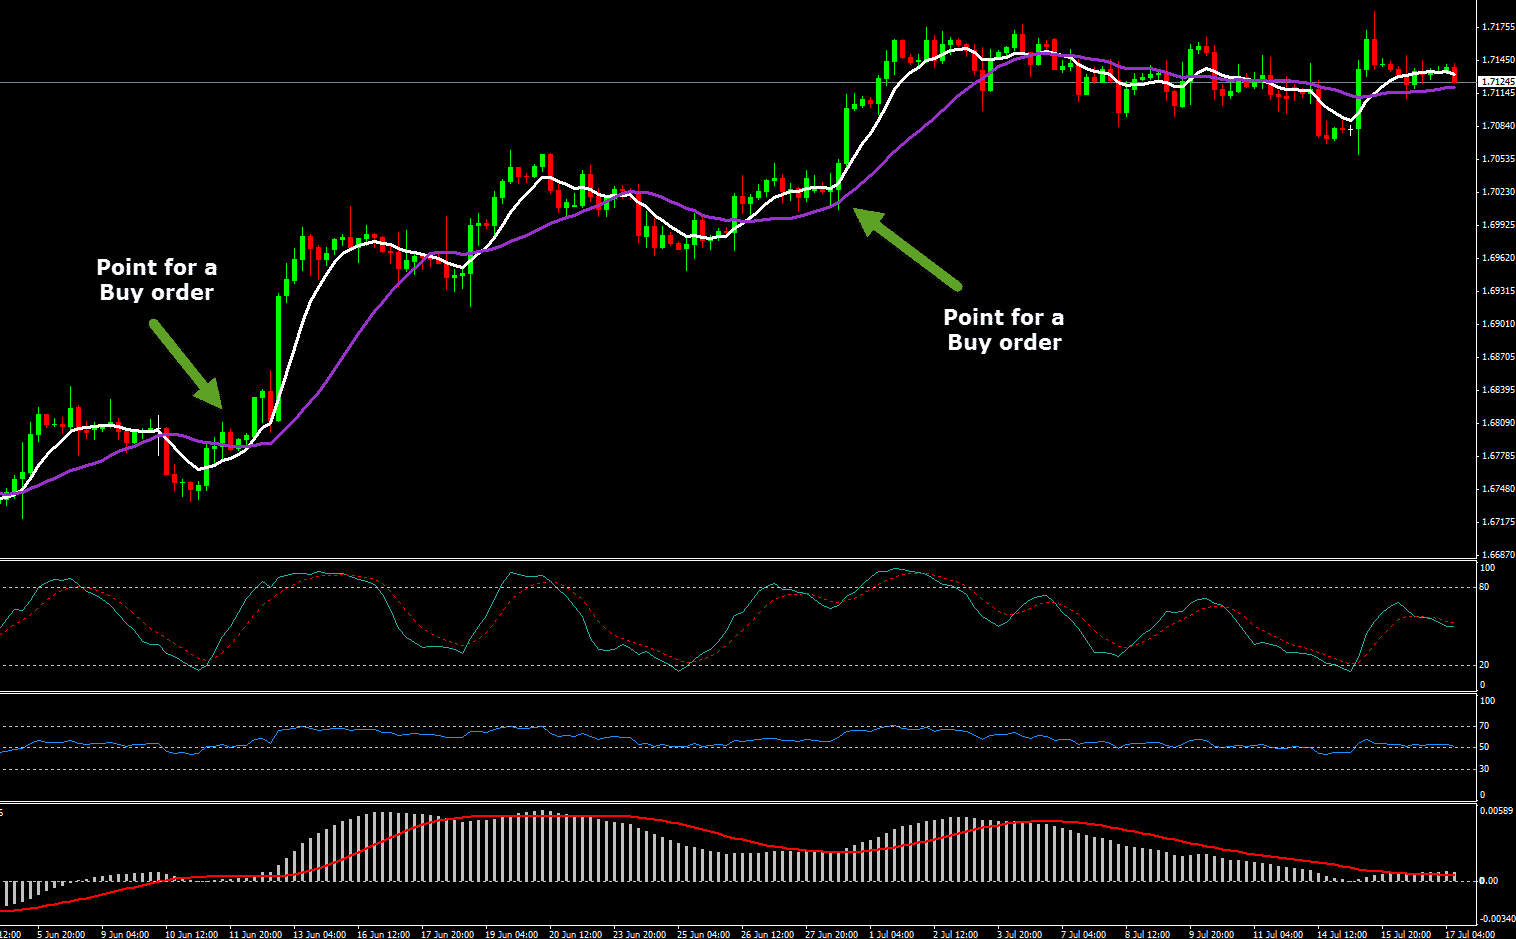
Task: Click time axis label 15 Jul 20:00
Action: click(1406, 934)
